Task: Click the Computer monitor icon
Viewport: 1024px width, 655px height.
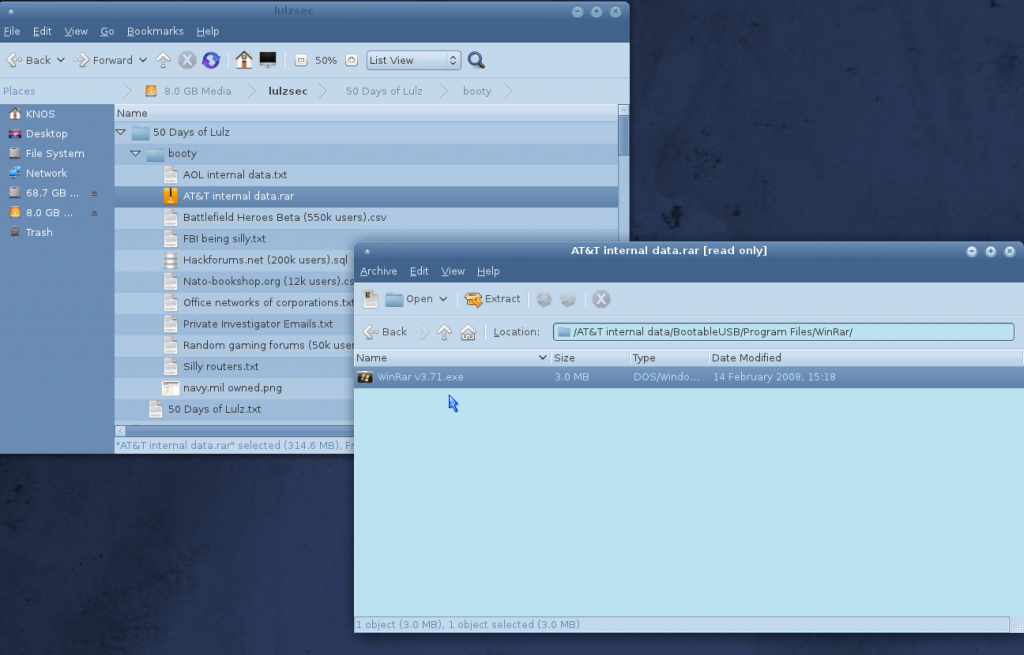Action: 268,60
